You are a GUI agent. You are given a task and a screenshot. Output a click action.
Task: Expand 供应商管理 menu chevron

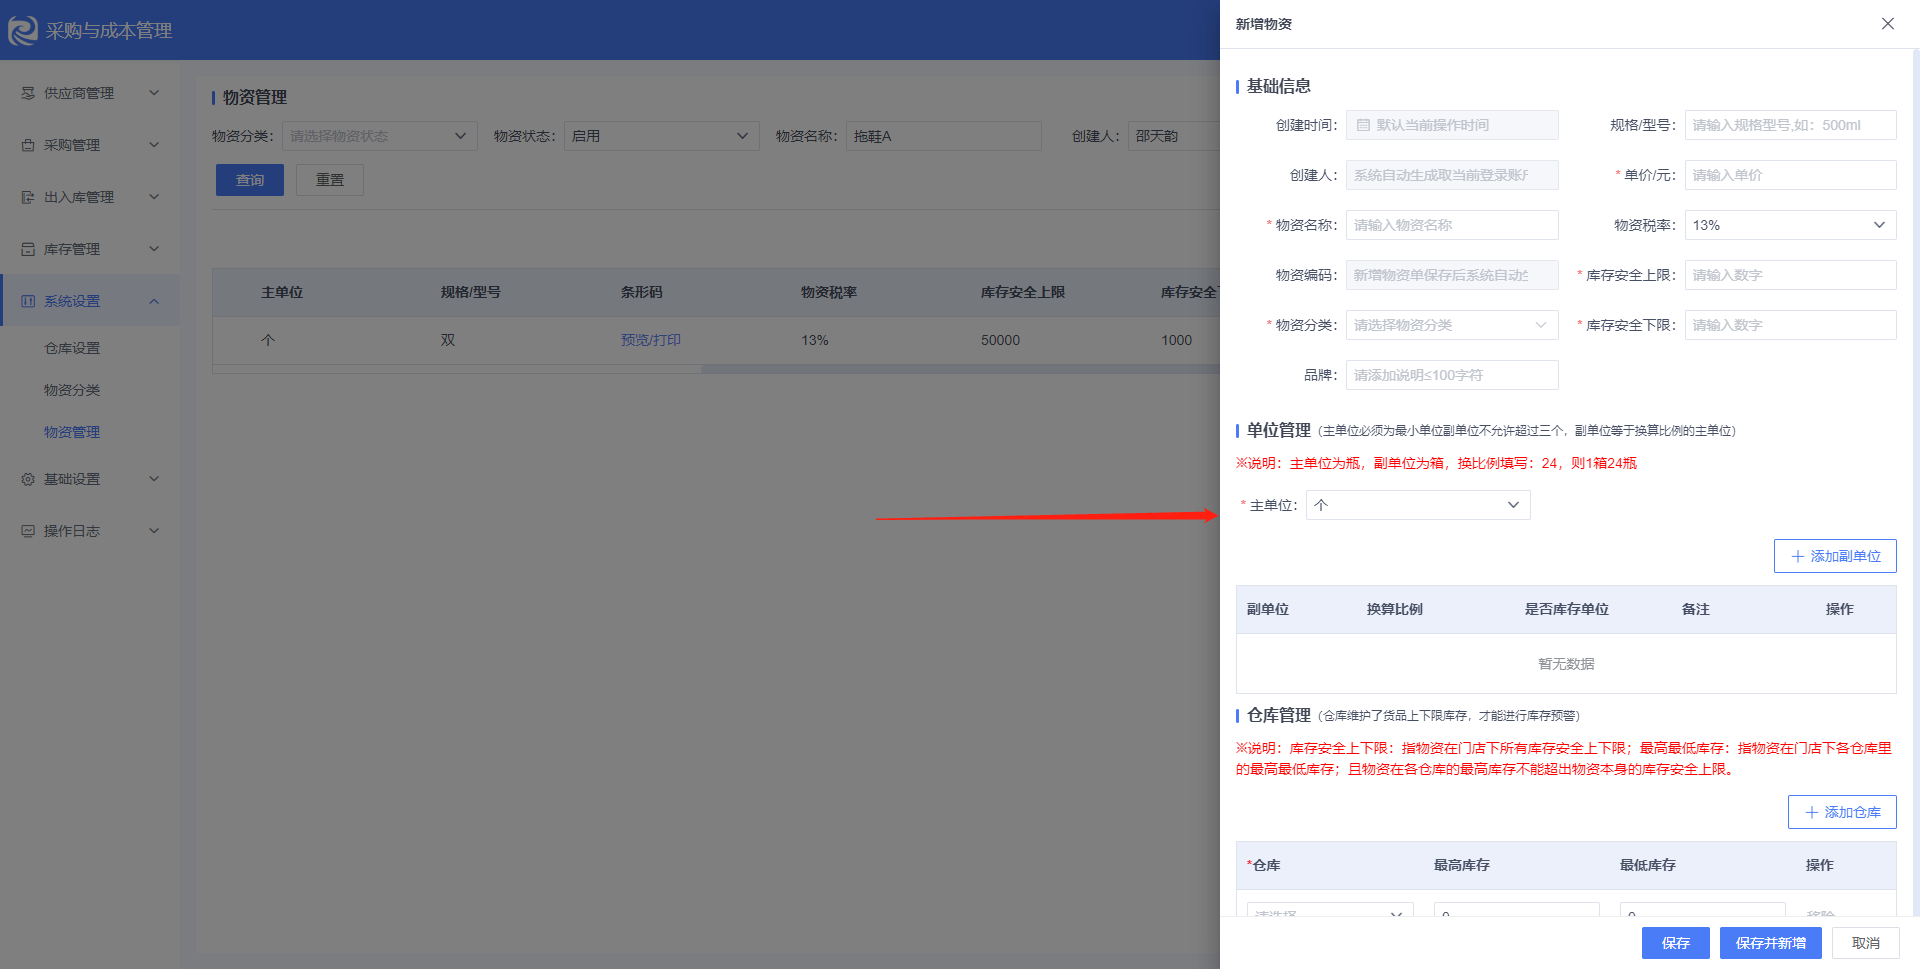154,93
